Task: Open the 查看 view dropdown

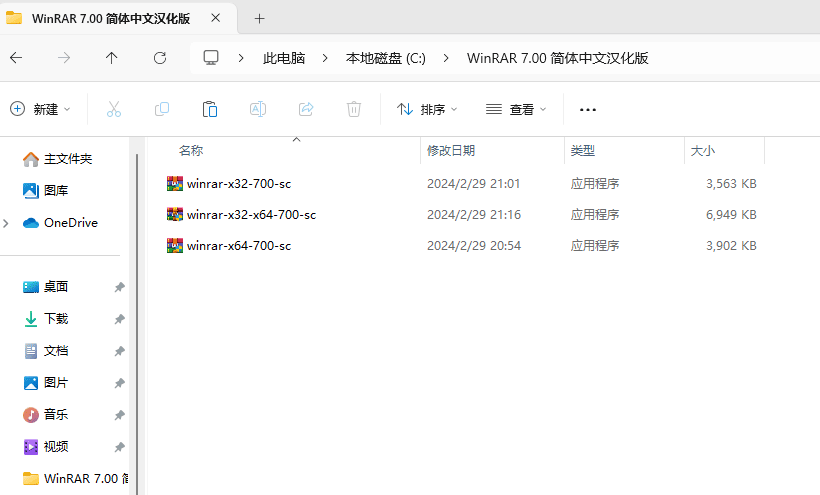Action: pyautogui.click(x=516, y=109)
